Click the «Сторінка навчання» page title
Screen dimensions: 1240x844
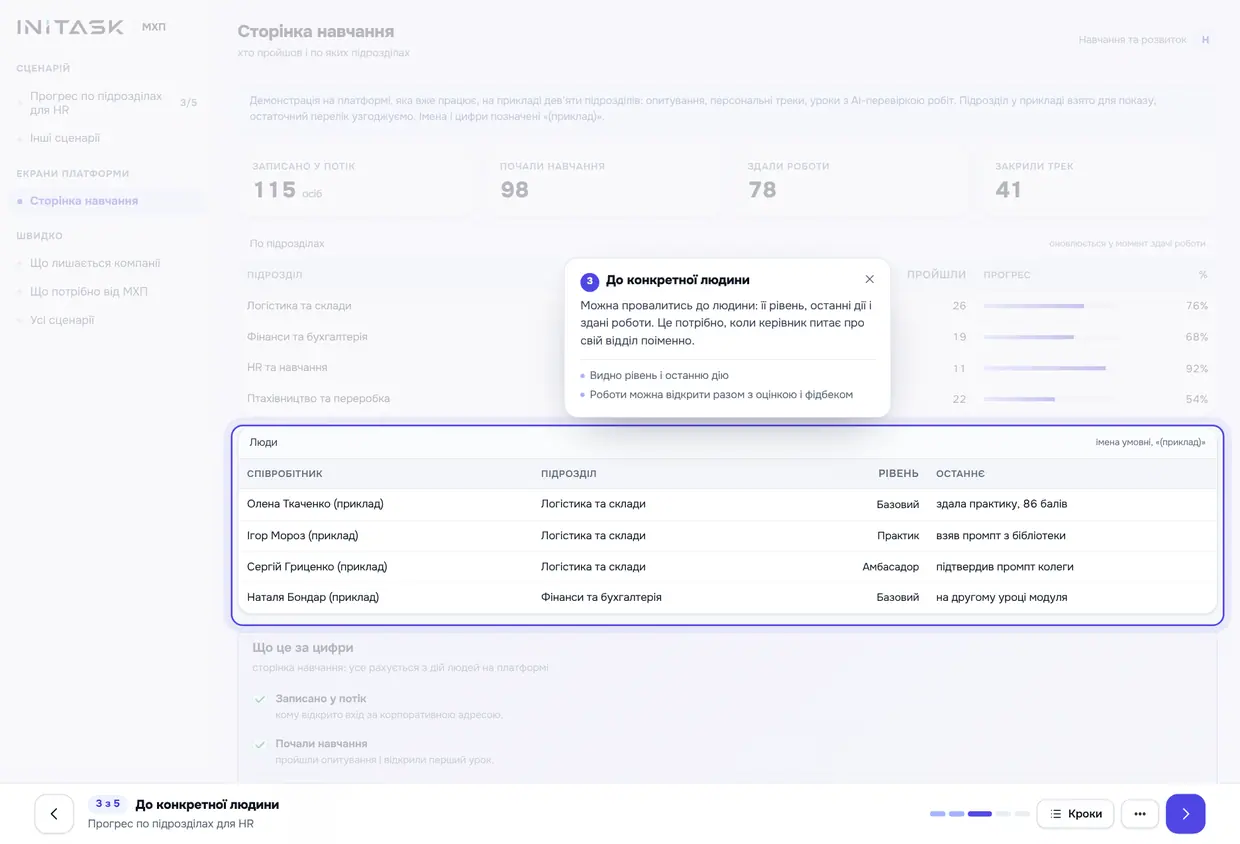click(316, 32)
